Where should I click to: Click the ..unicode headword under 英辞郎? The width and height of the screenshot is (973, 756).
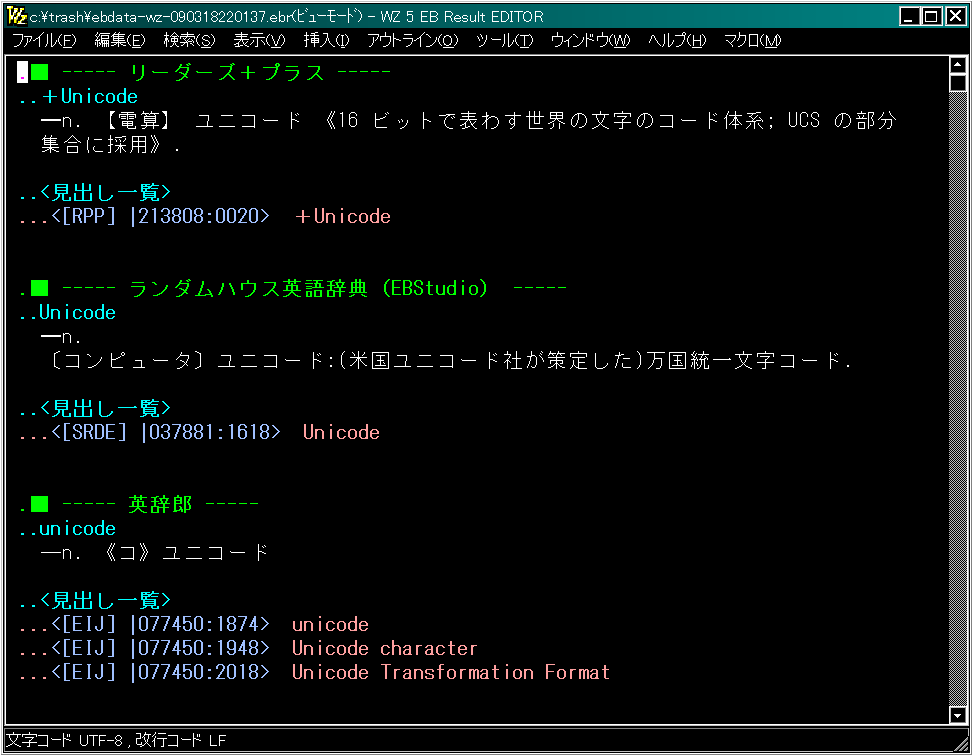pos(68,529)
